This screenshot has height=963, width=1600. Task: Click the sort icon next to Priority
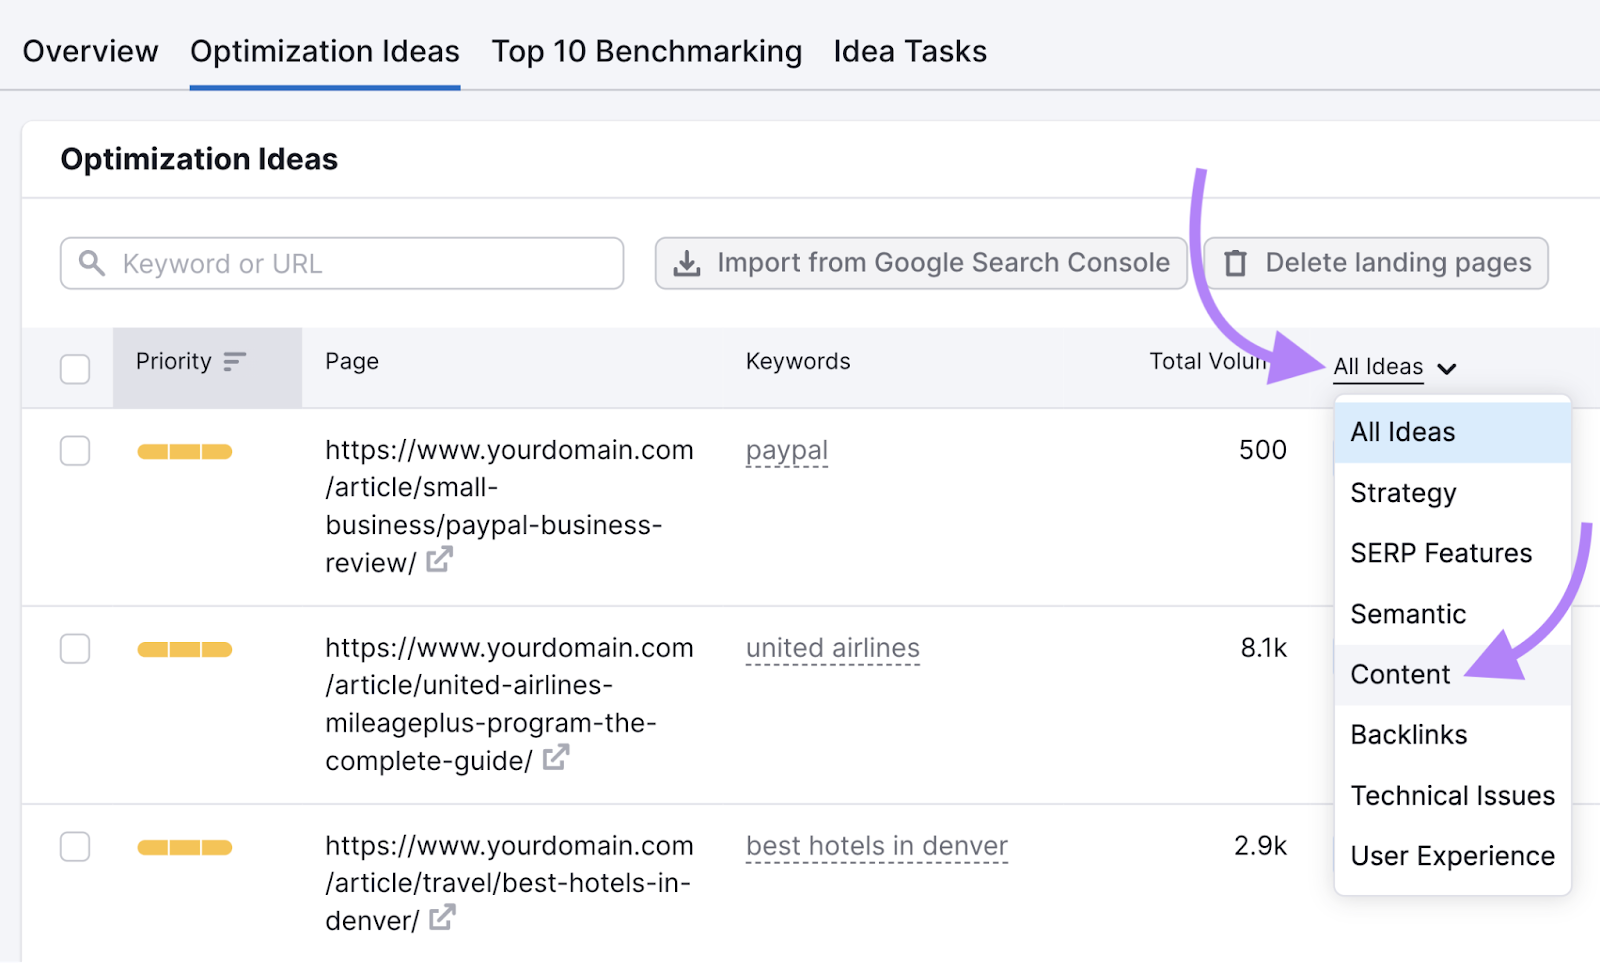235,361
